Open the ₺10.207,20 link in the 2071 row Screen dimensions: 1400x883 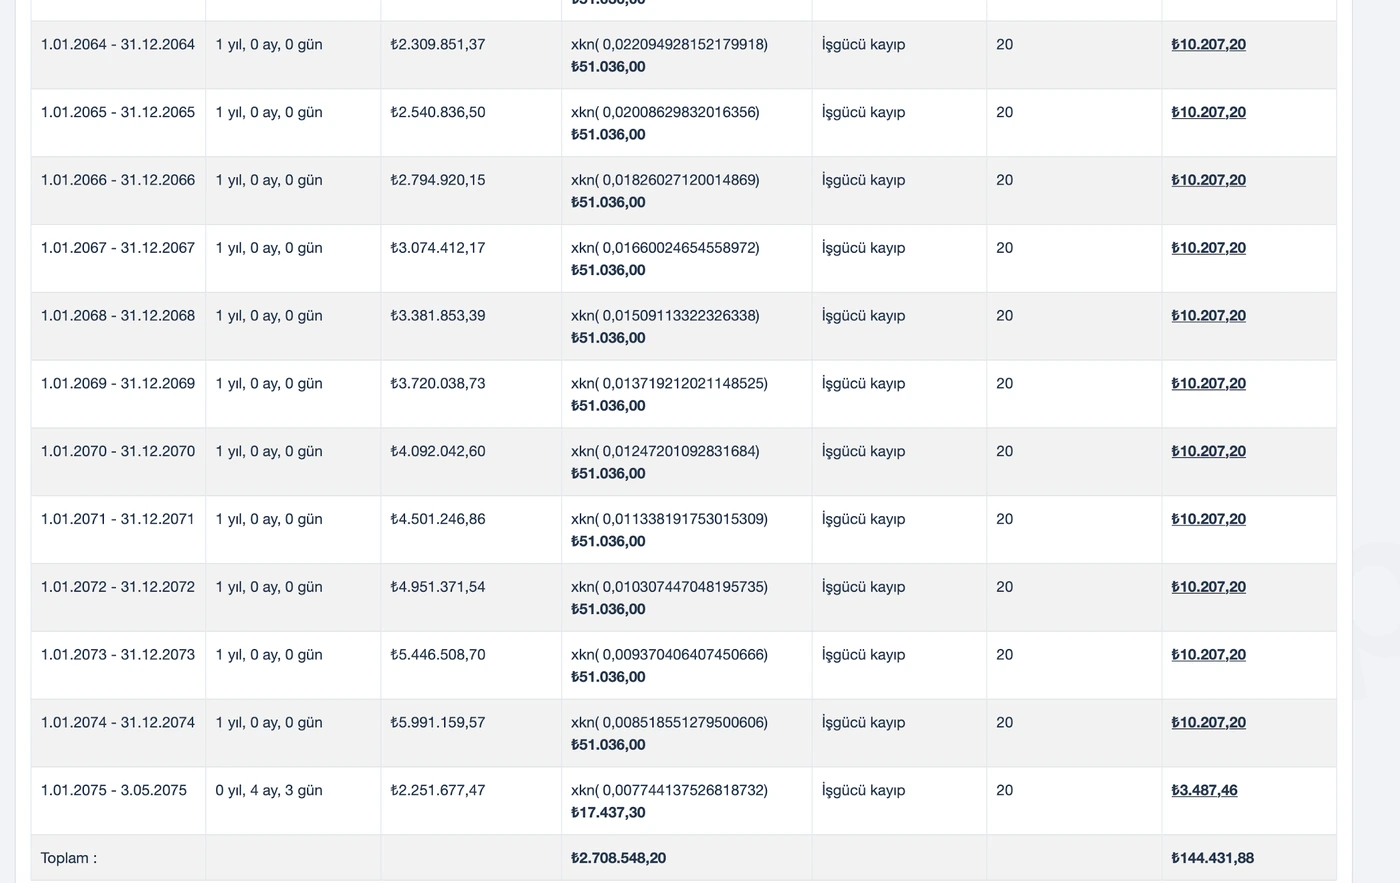tap(1208, 519)
